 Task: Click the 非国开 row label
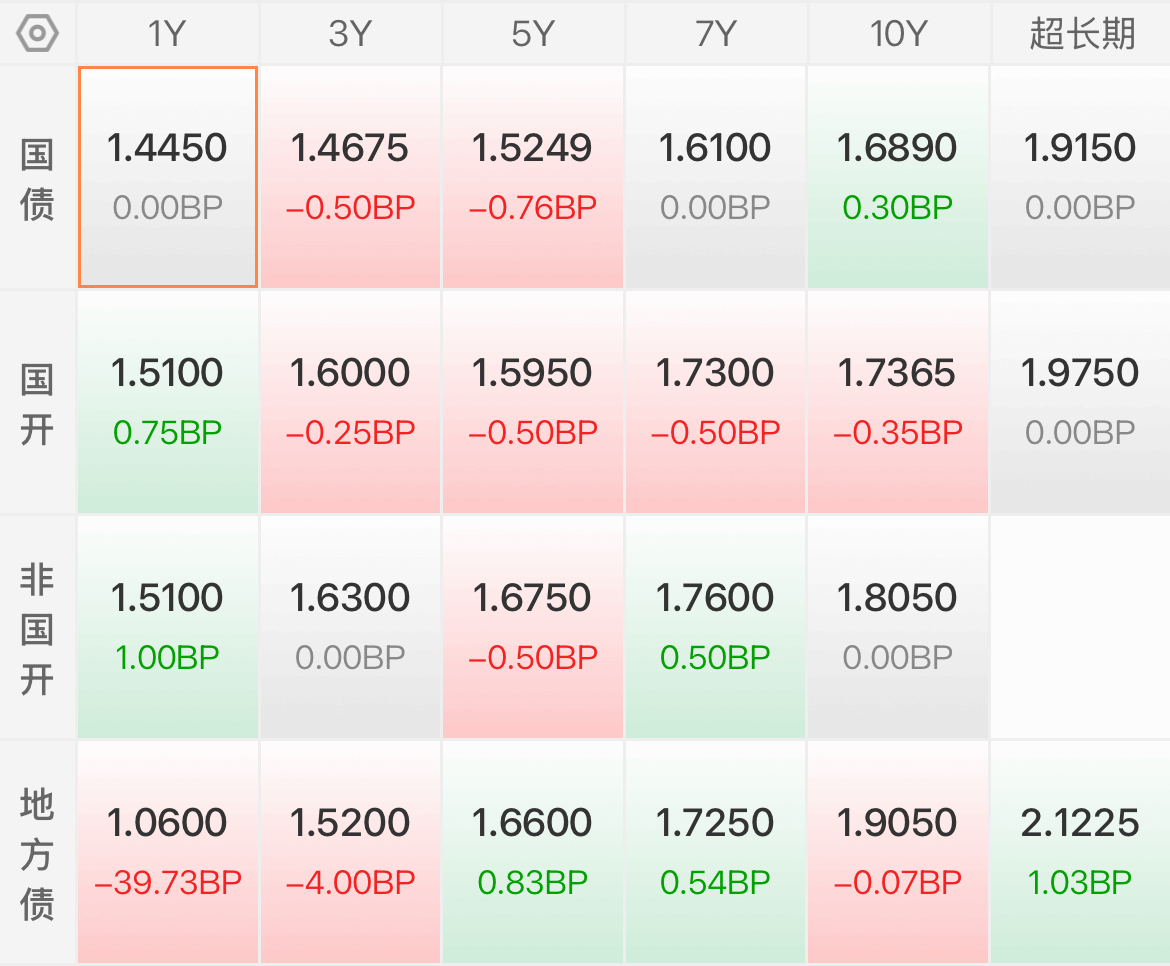[x=37, y=629]
